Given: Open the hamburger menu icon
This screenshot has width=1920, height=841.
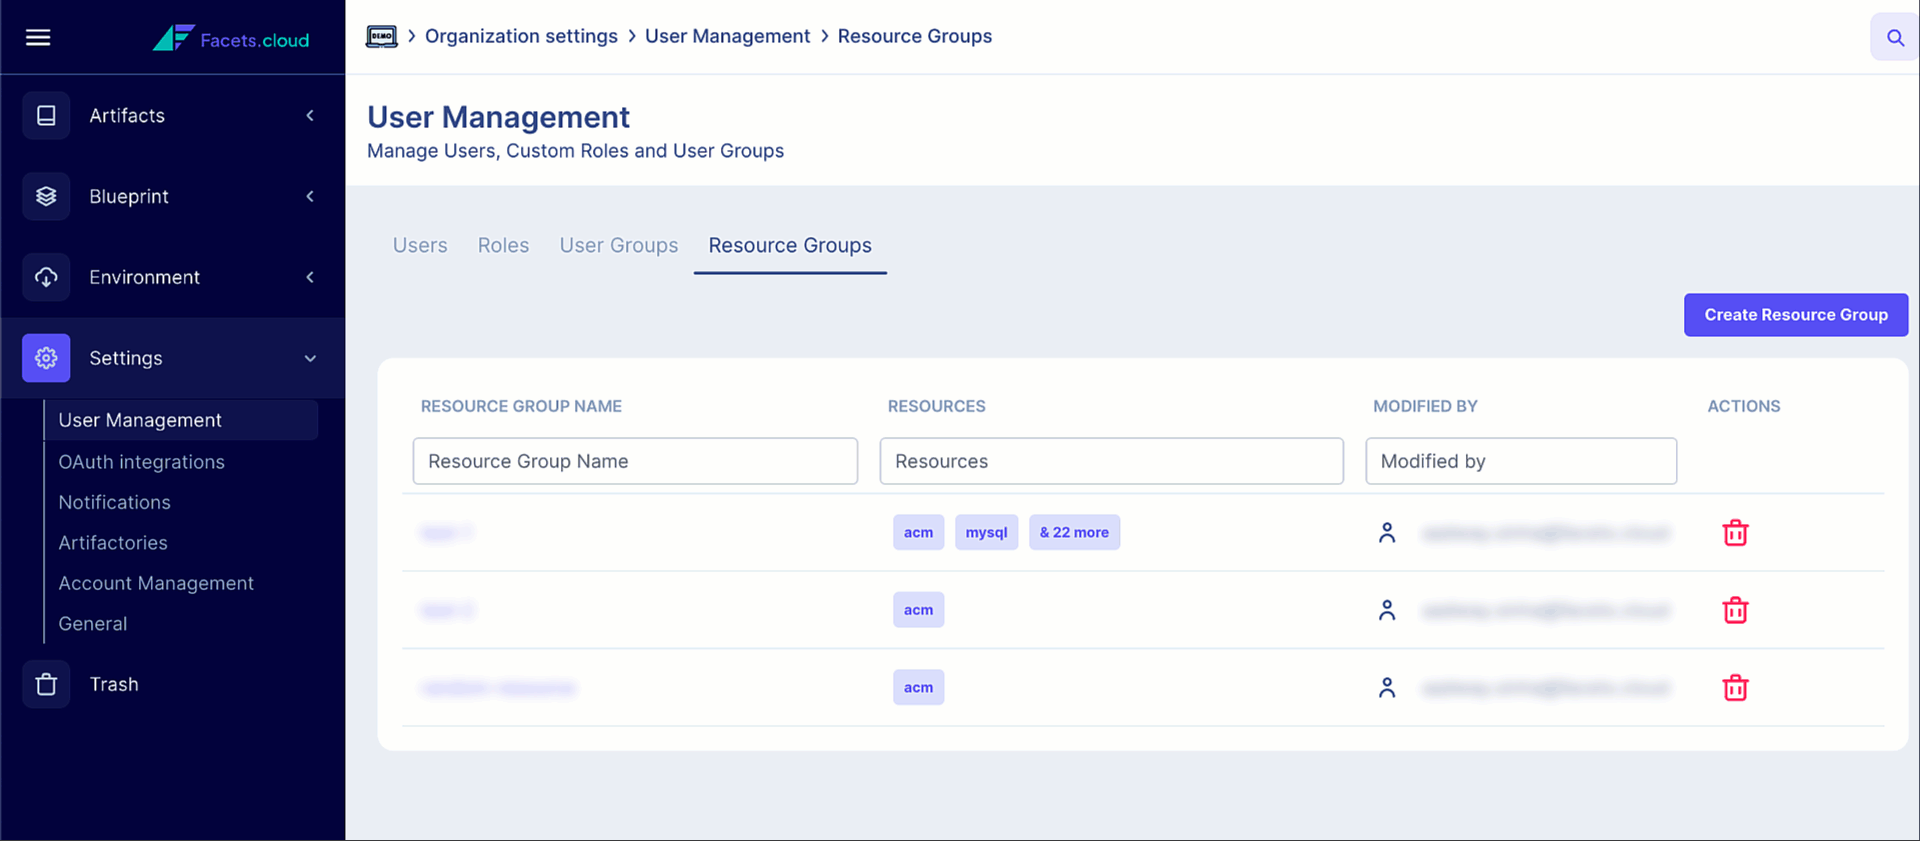Looking at the screenshot, I should tap(38, 37).
